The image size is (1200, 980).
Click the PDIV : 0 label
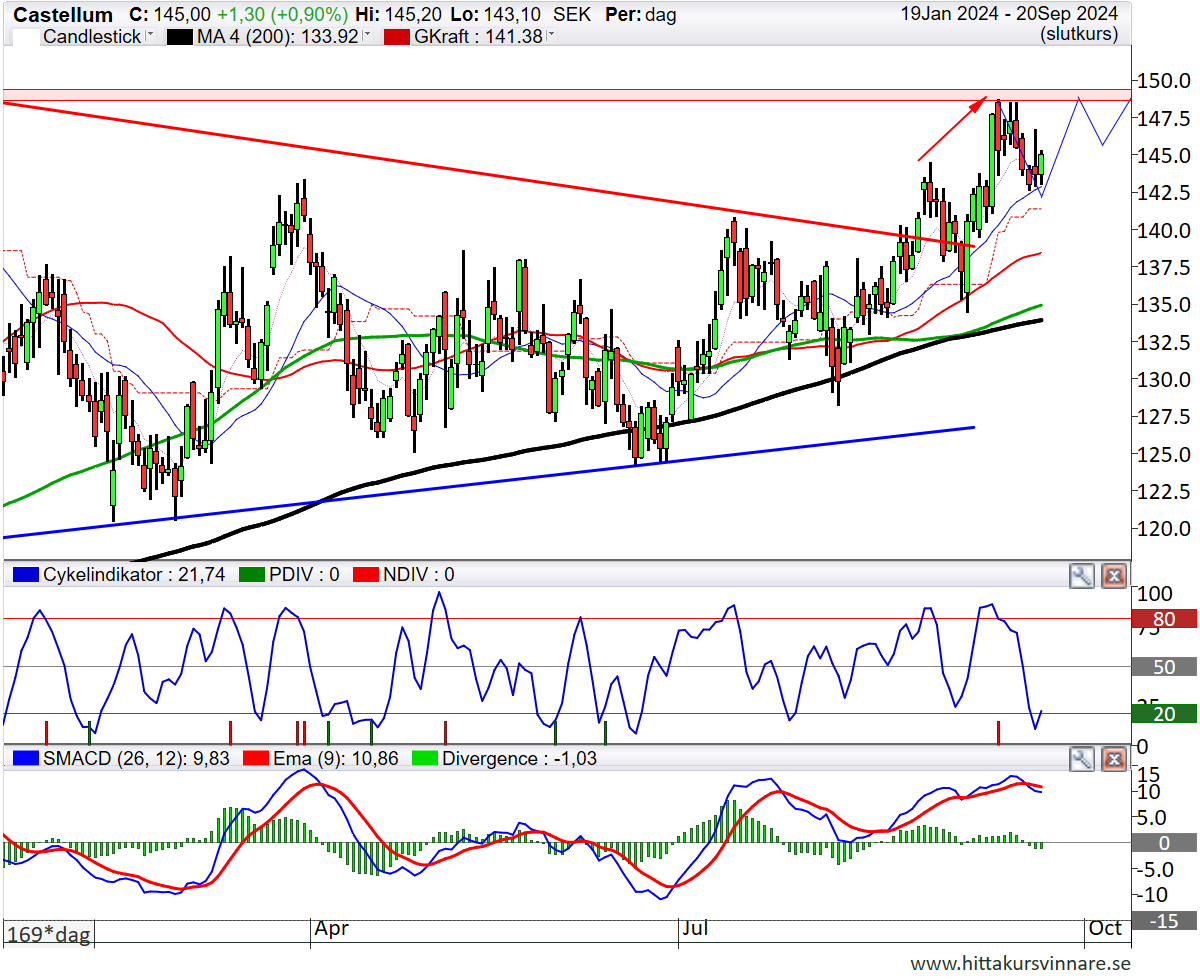click(306, 575)
